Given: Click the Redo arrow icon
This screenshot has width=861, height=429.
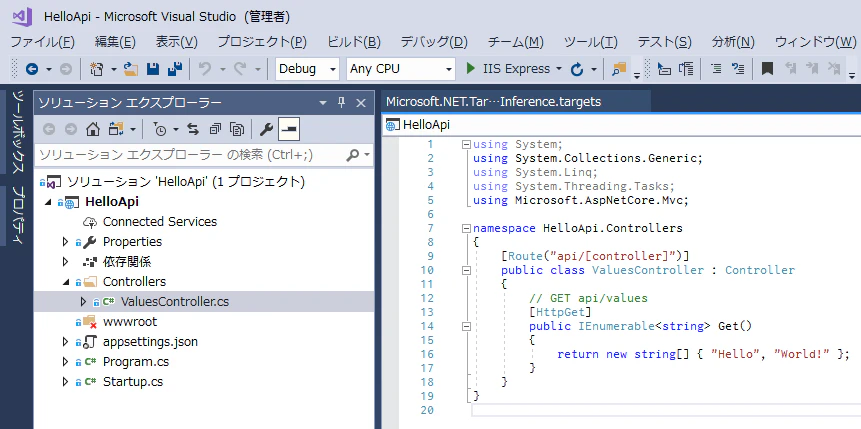Looking at the screenshot, I should [240, 69].
